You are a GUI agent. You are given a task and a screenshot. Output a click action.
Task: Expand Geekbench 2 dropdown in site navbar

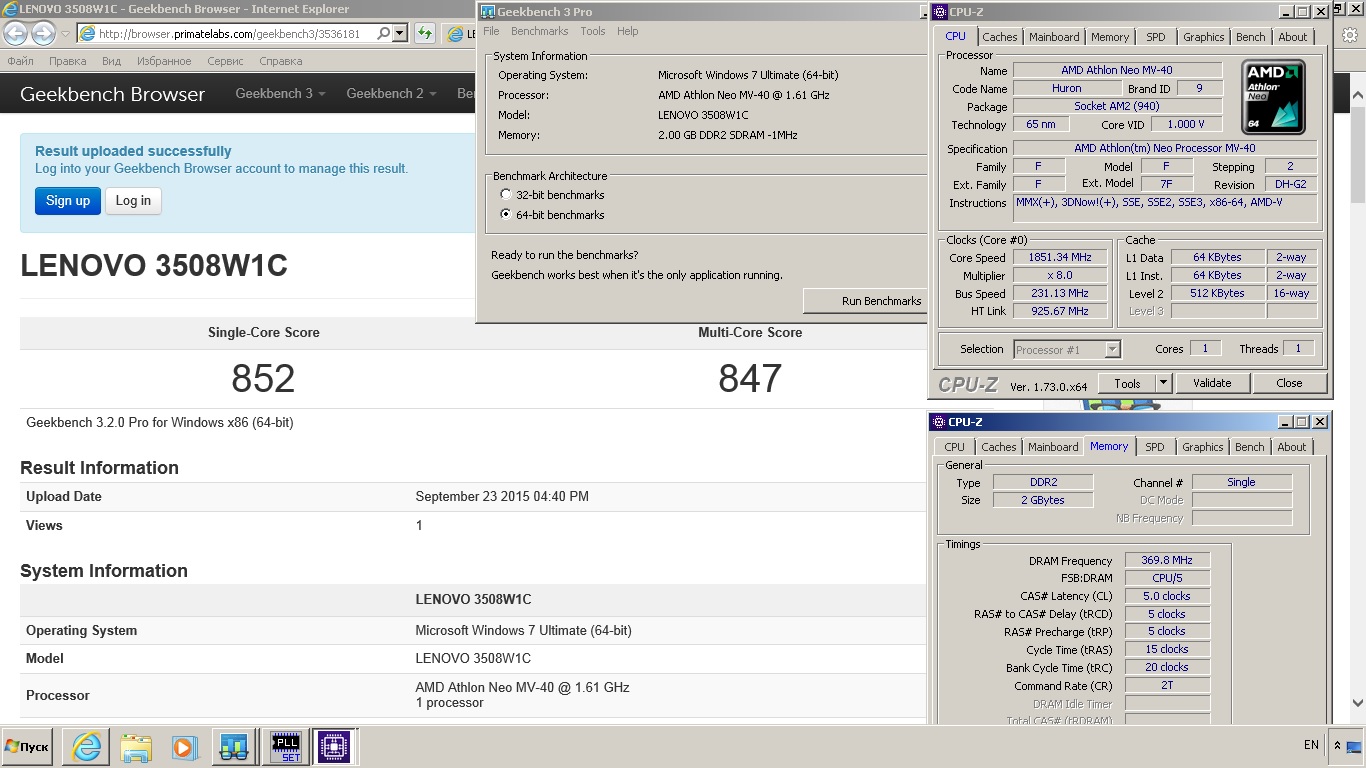tap(391, 93)
